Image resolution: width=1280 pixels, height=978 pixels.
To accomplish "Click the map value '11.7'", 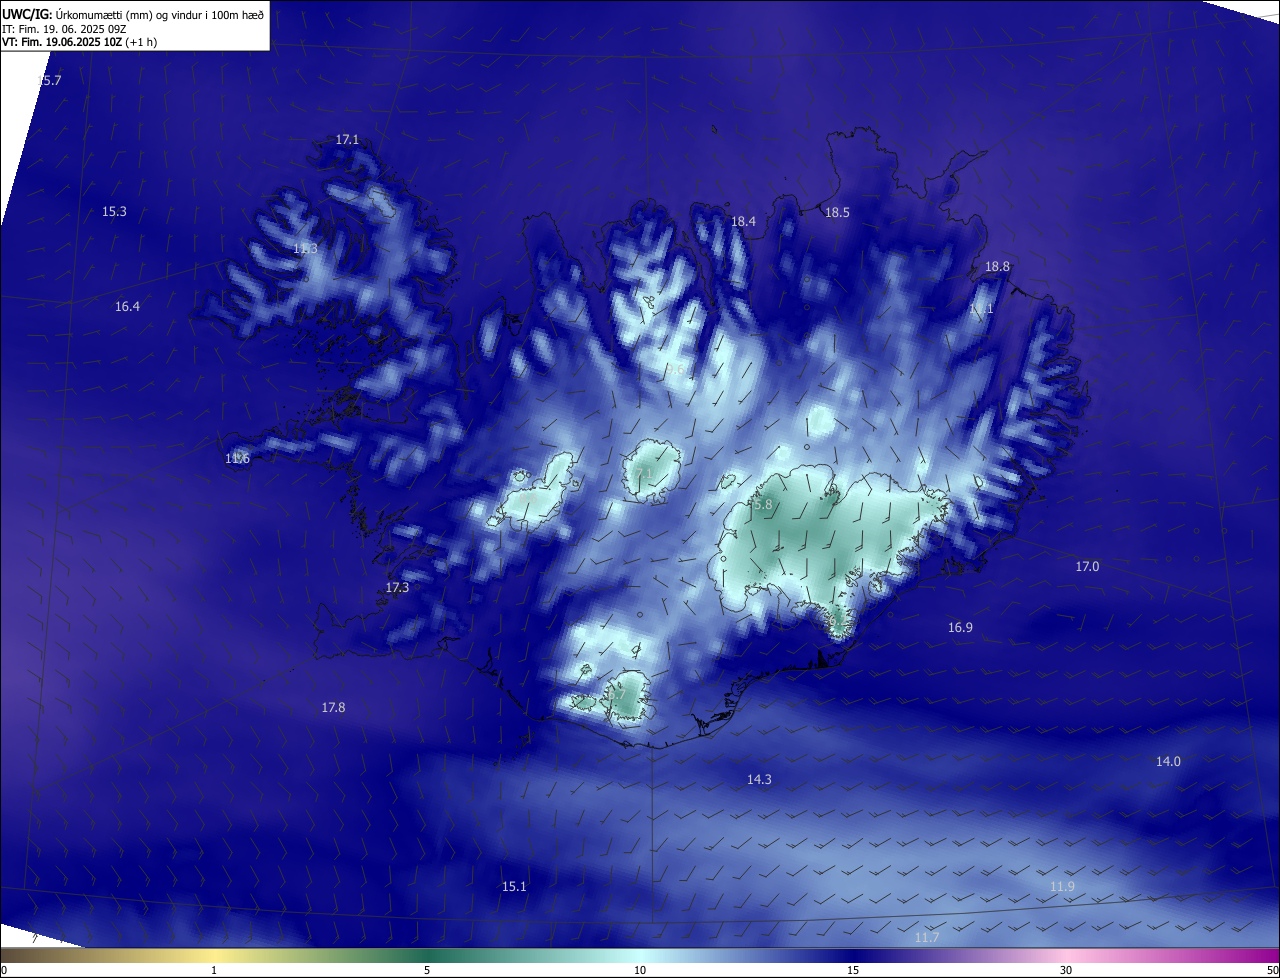I will click(927, 938).
